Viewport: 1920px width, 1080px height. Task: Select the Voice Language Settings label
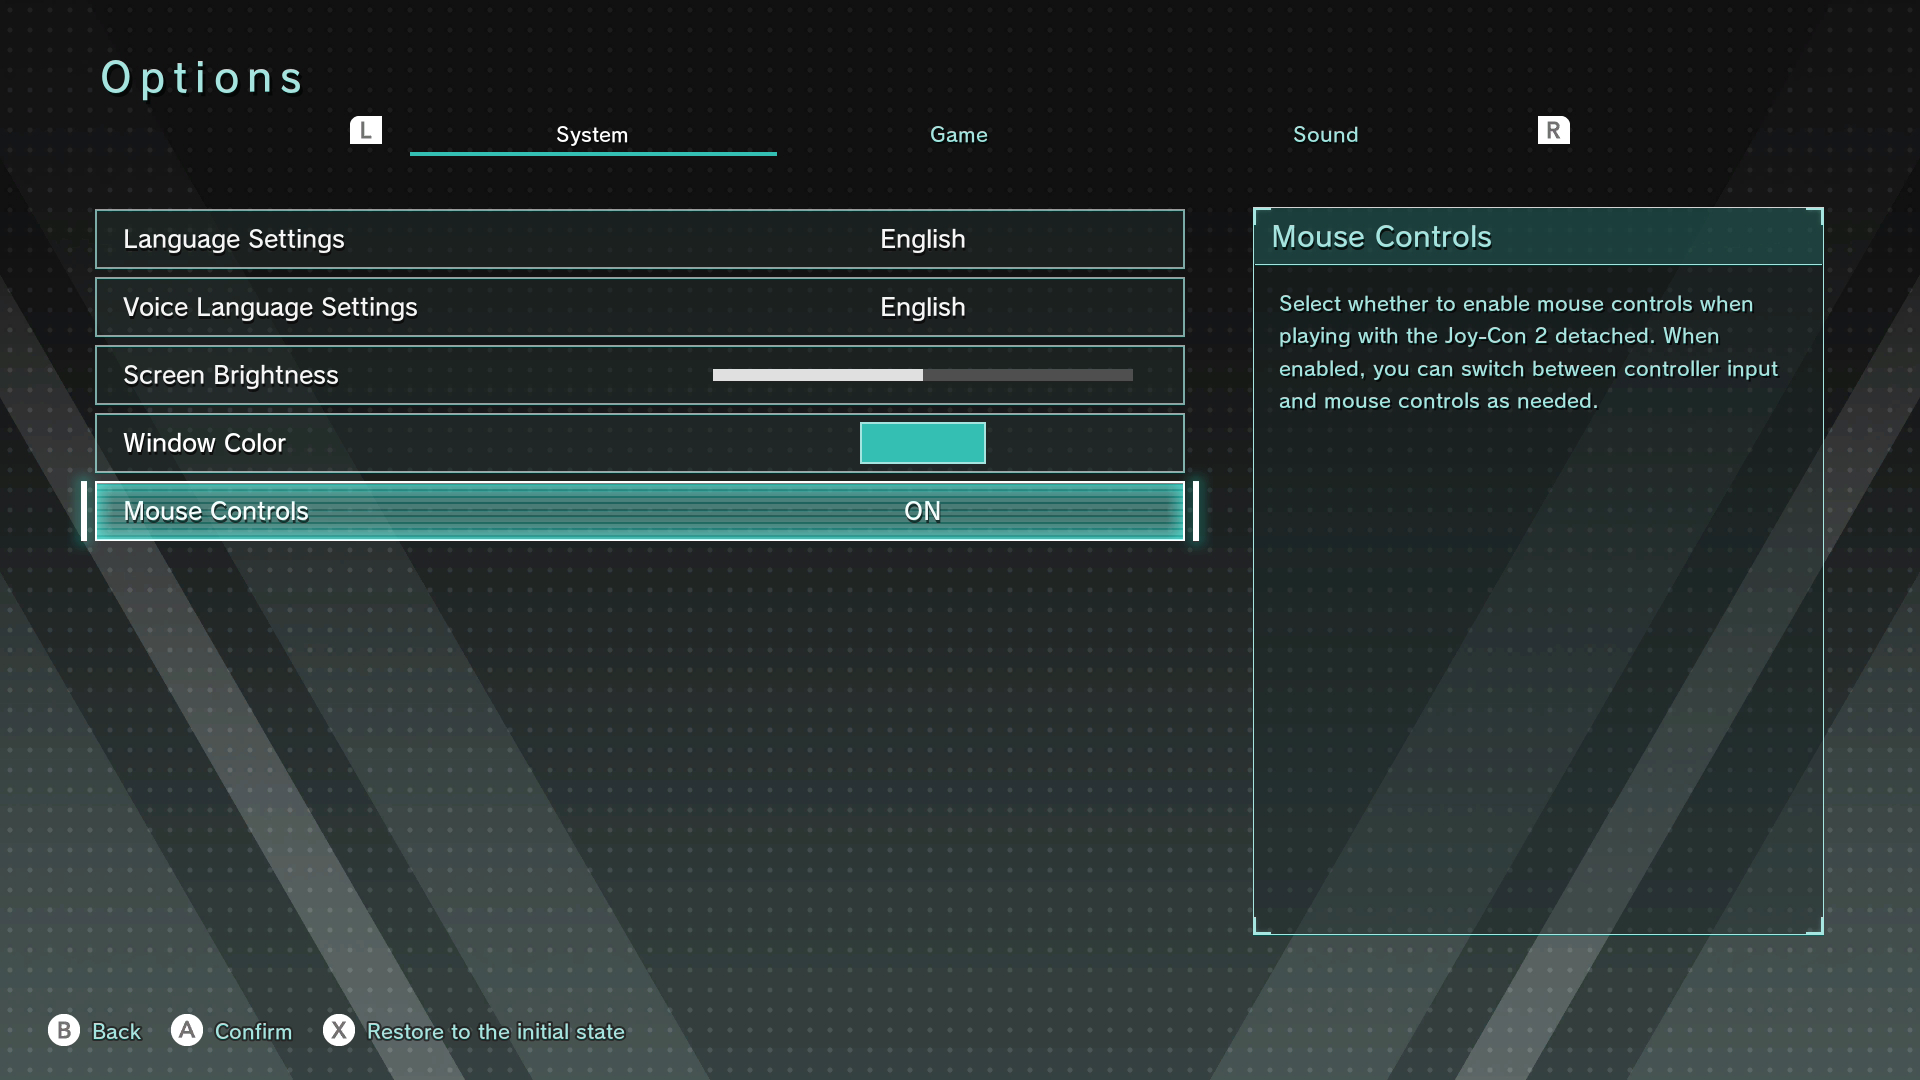pos(270,307)
